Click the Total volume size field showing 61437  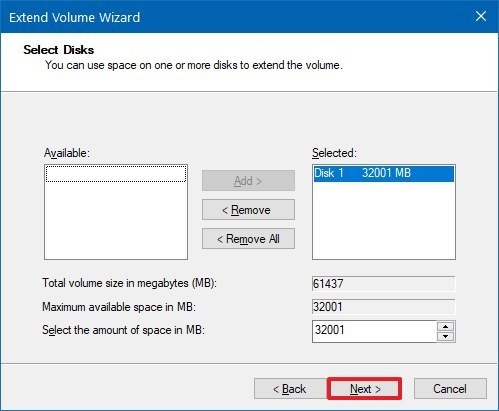pos(384,284)
